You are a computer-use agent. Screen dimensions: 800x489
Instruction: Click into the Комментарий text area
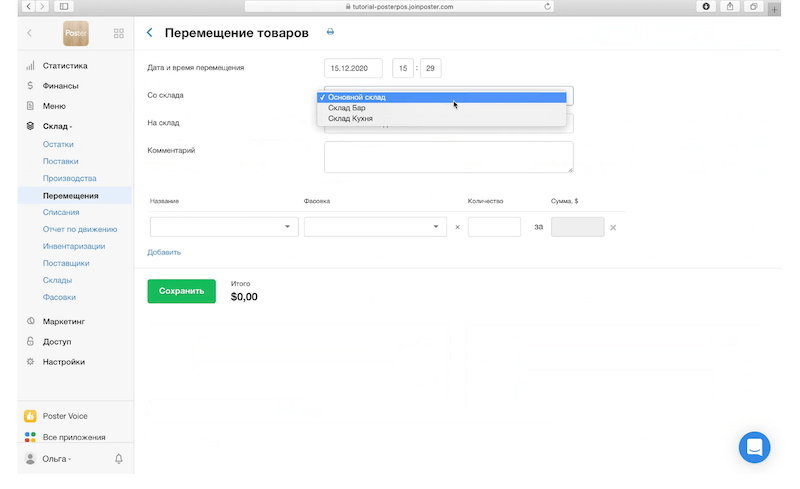448,157
